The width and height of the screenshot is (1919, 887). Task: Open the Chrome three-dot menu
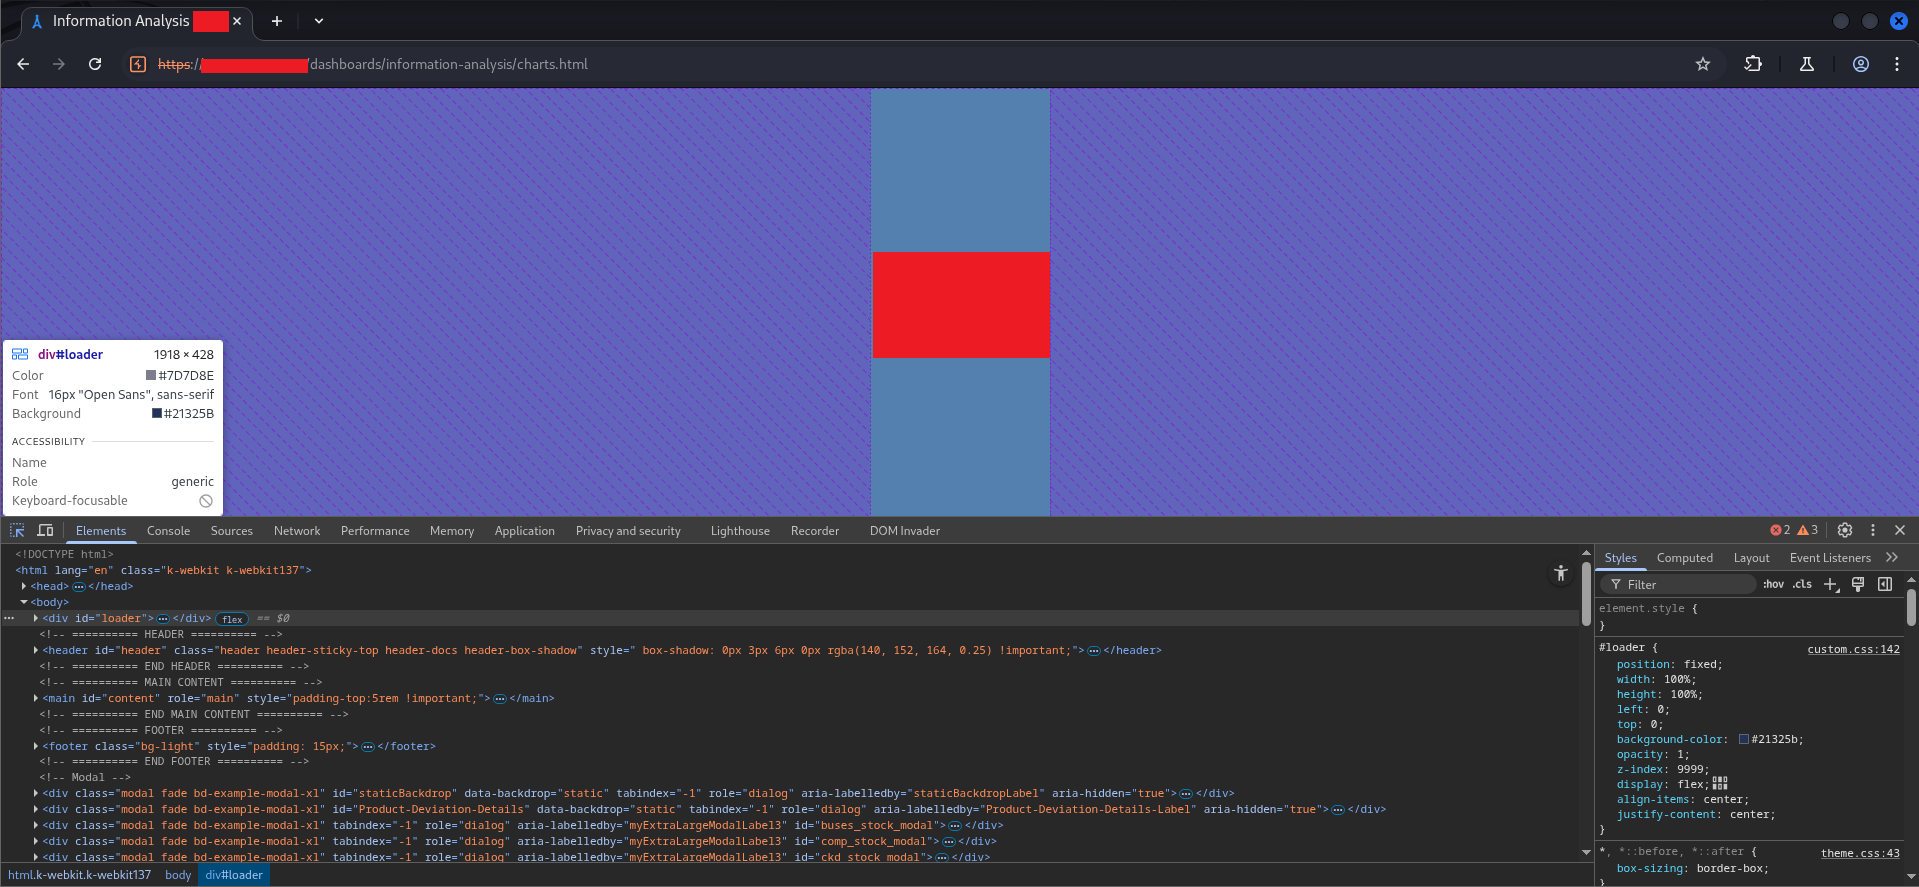[x=1897, y=64]
